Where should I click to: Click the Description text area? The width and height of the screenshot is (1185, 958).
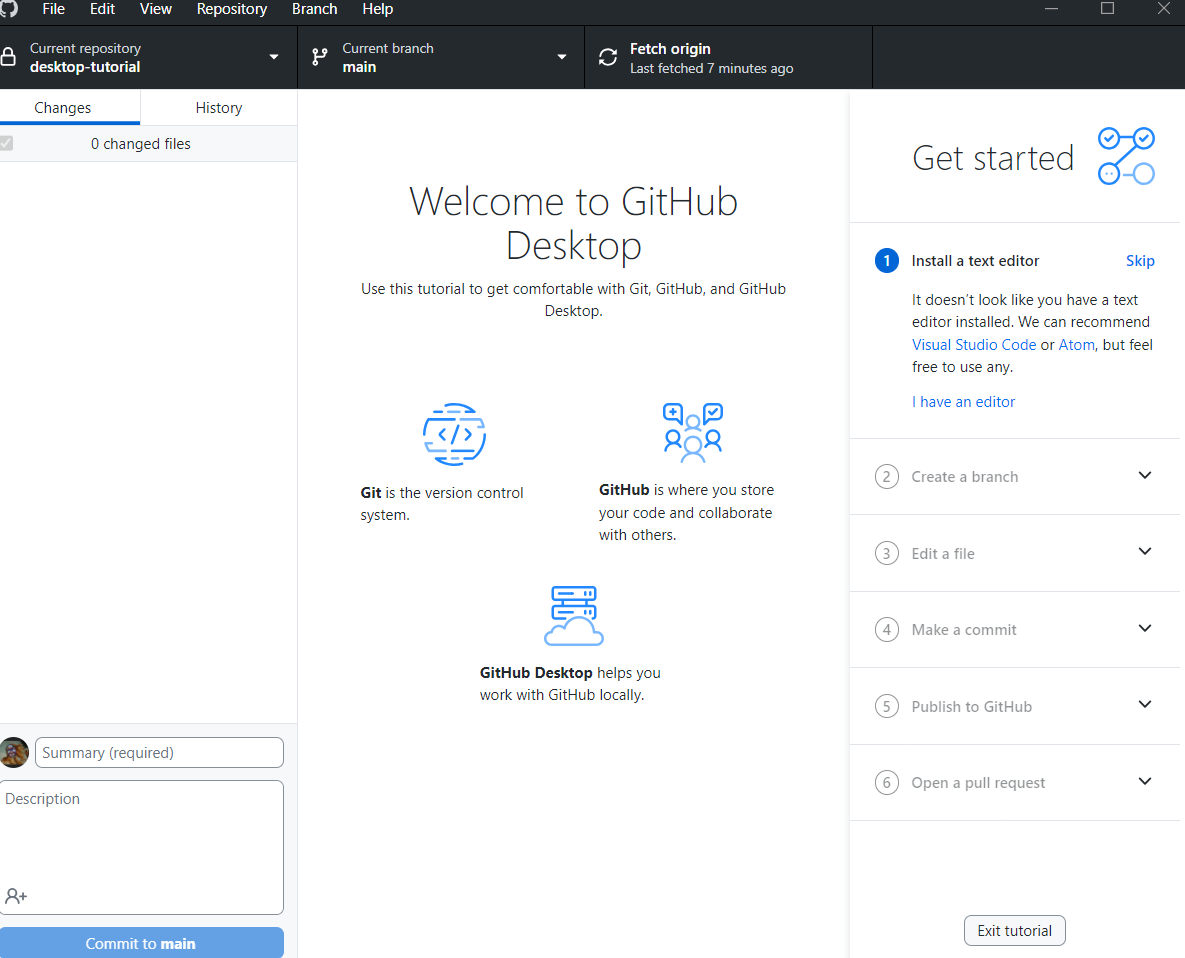142,847
